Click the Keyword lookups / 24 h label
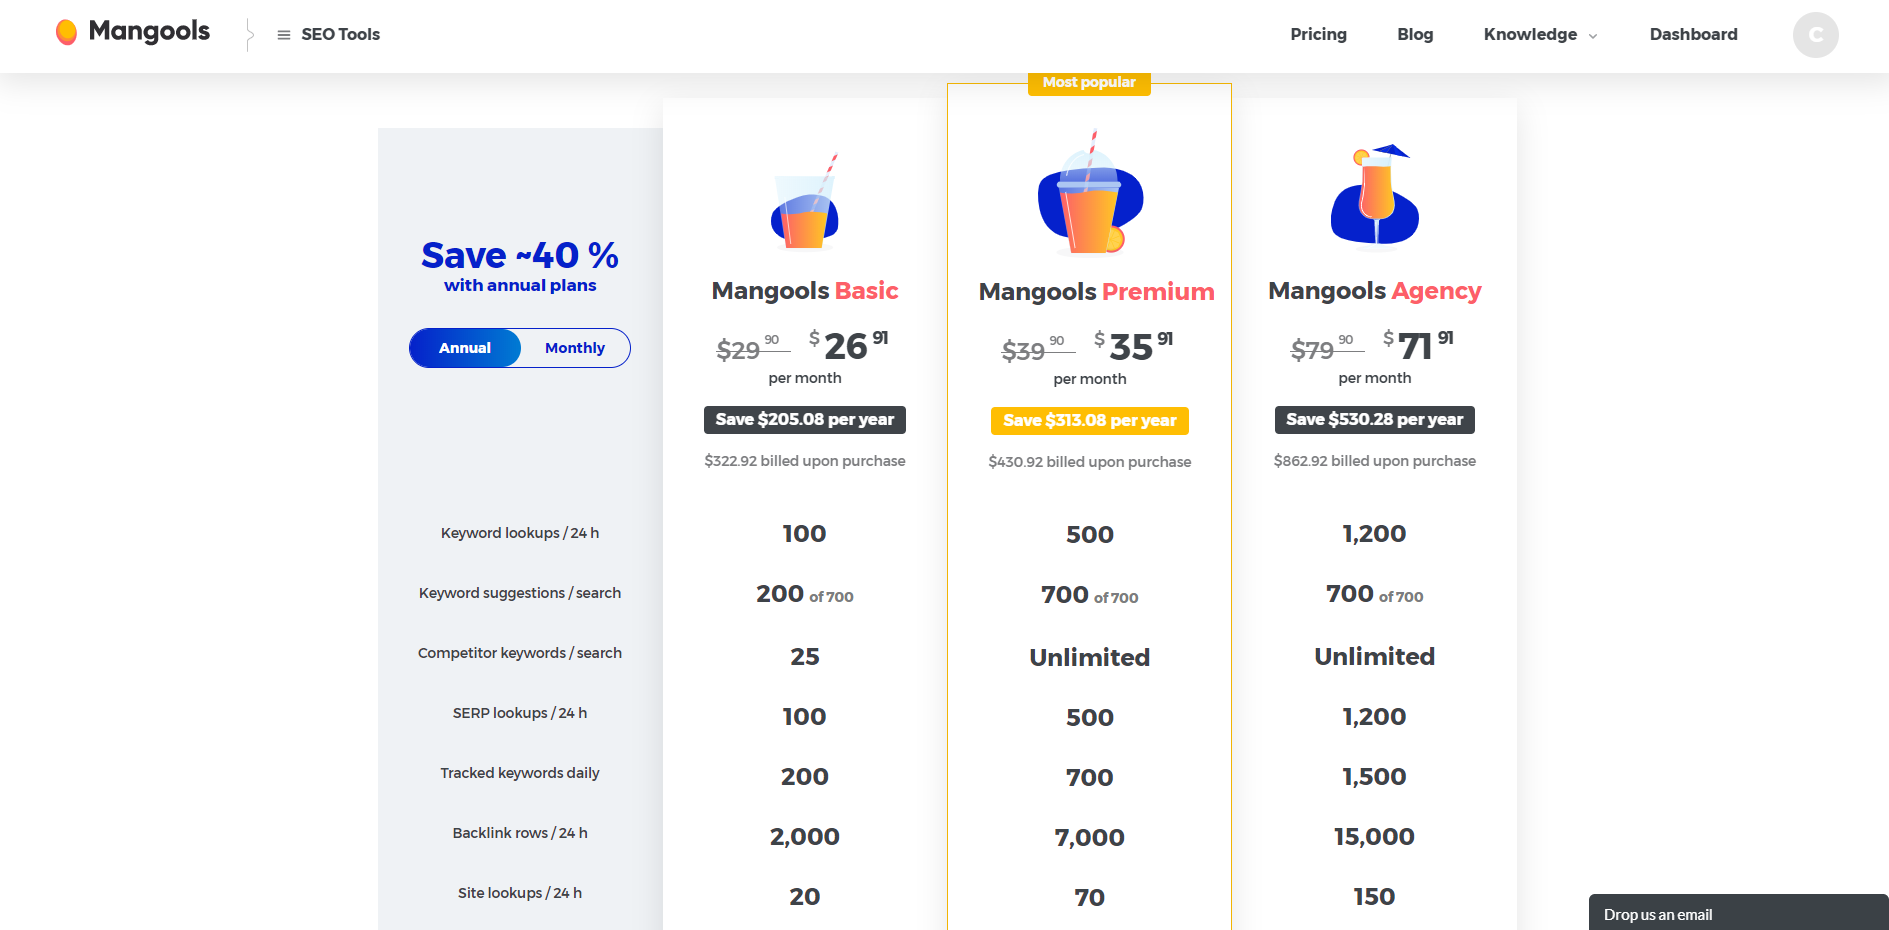This screenshot has height=930, width=1889. 520,533
